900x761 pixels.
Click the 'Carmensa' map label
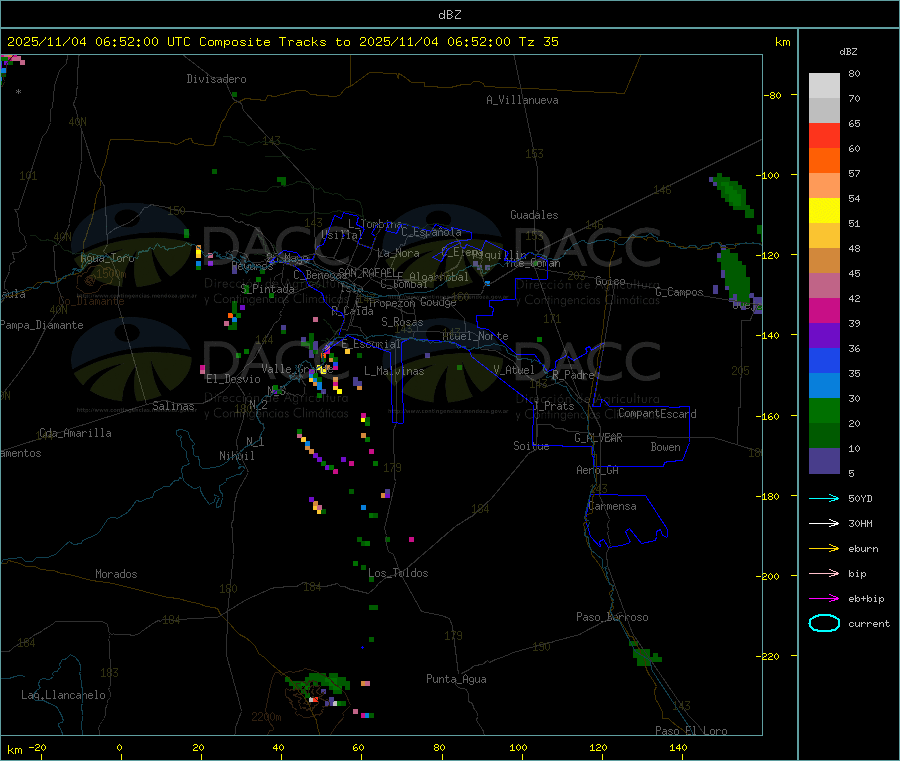click(612, 506)
